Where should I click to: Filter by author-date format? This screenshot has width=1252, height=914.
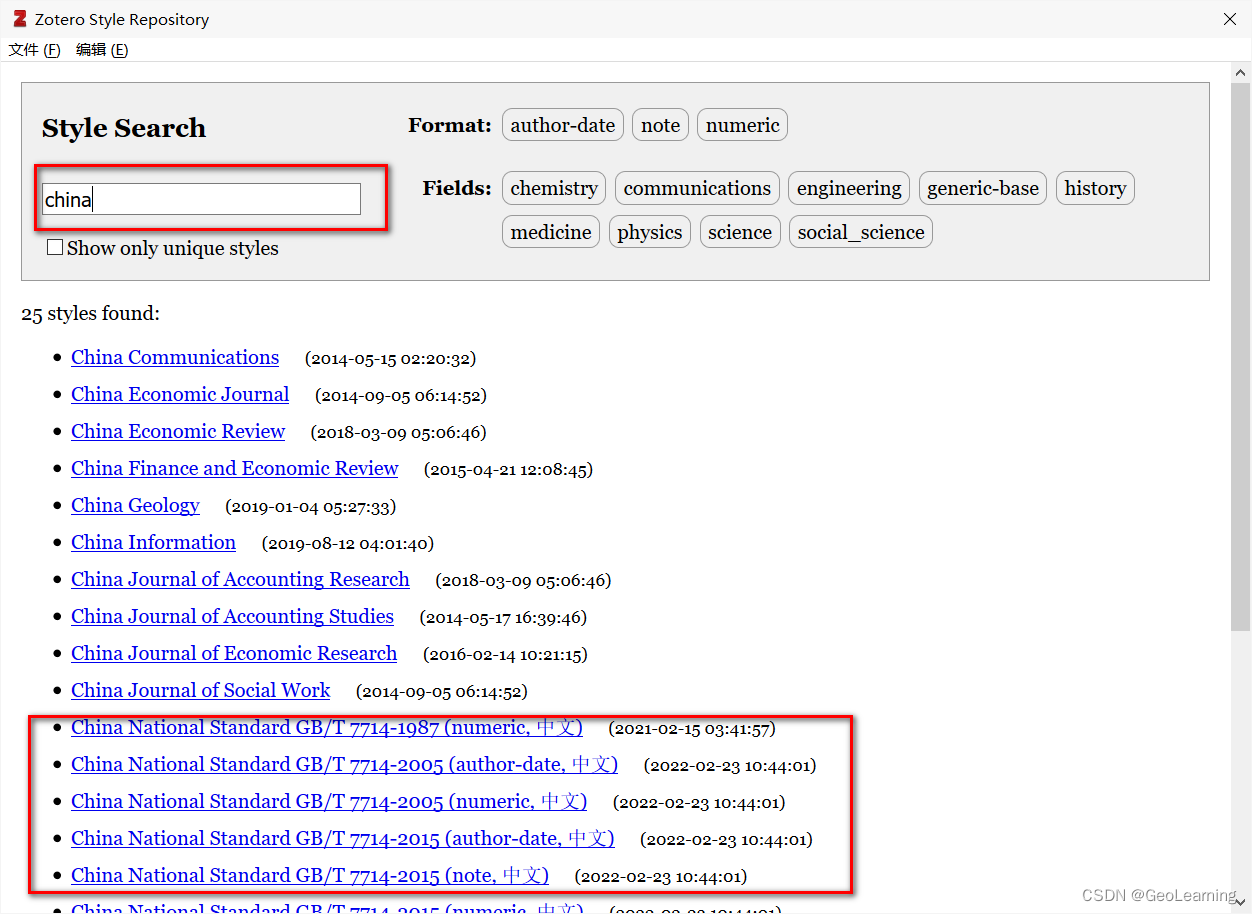tap(563, 125)
